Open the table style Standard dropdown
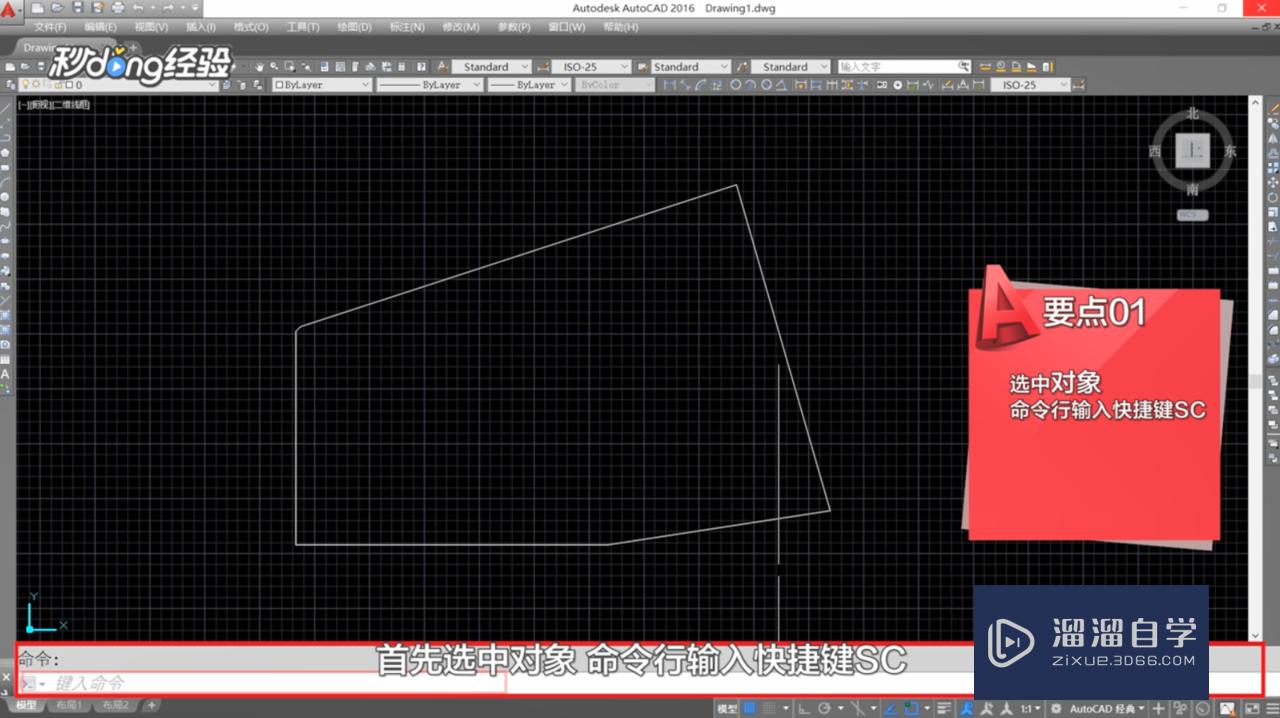1280x718 pixels. 691,67
